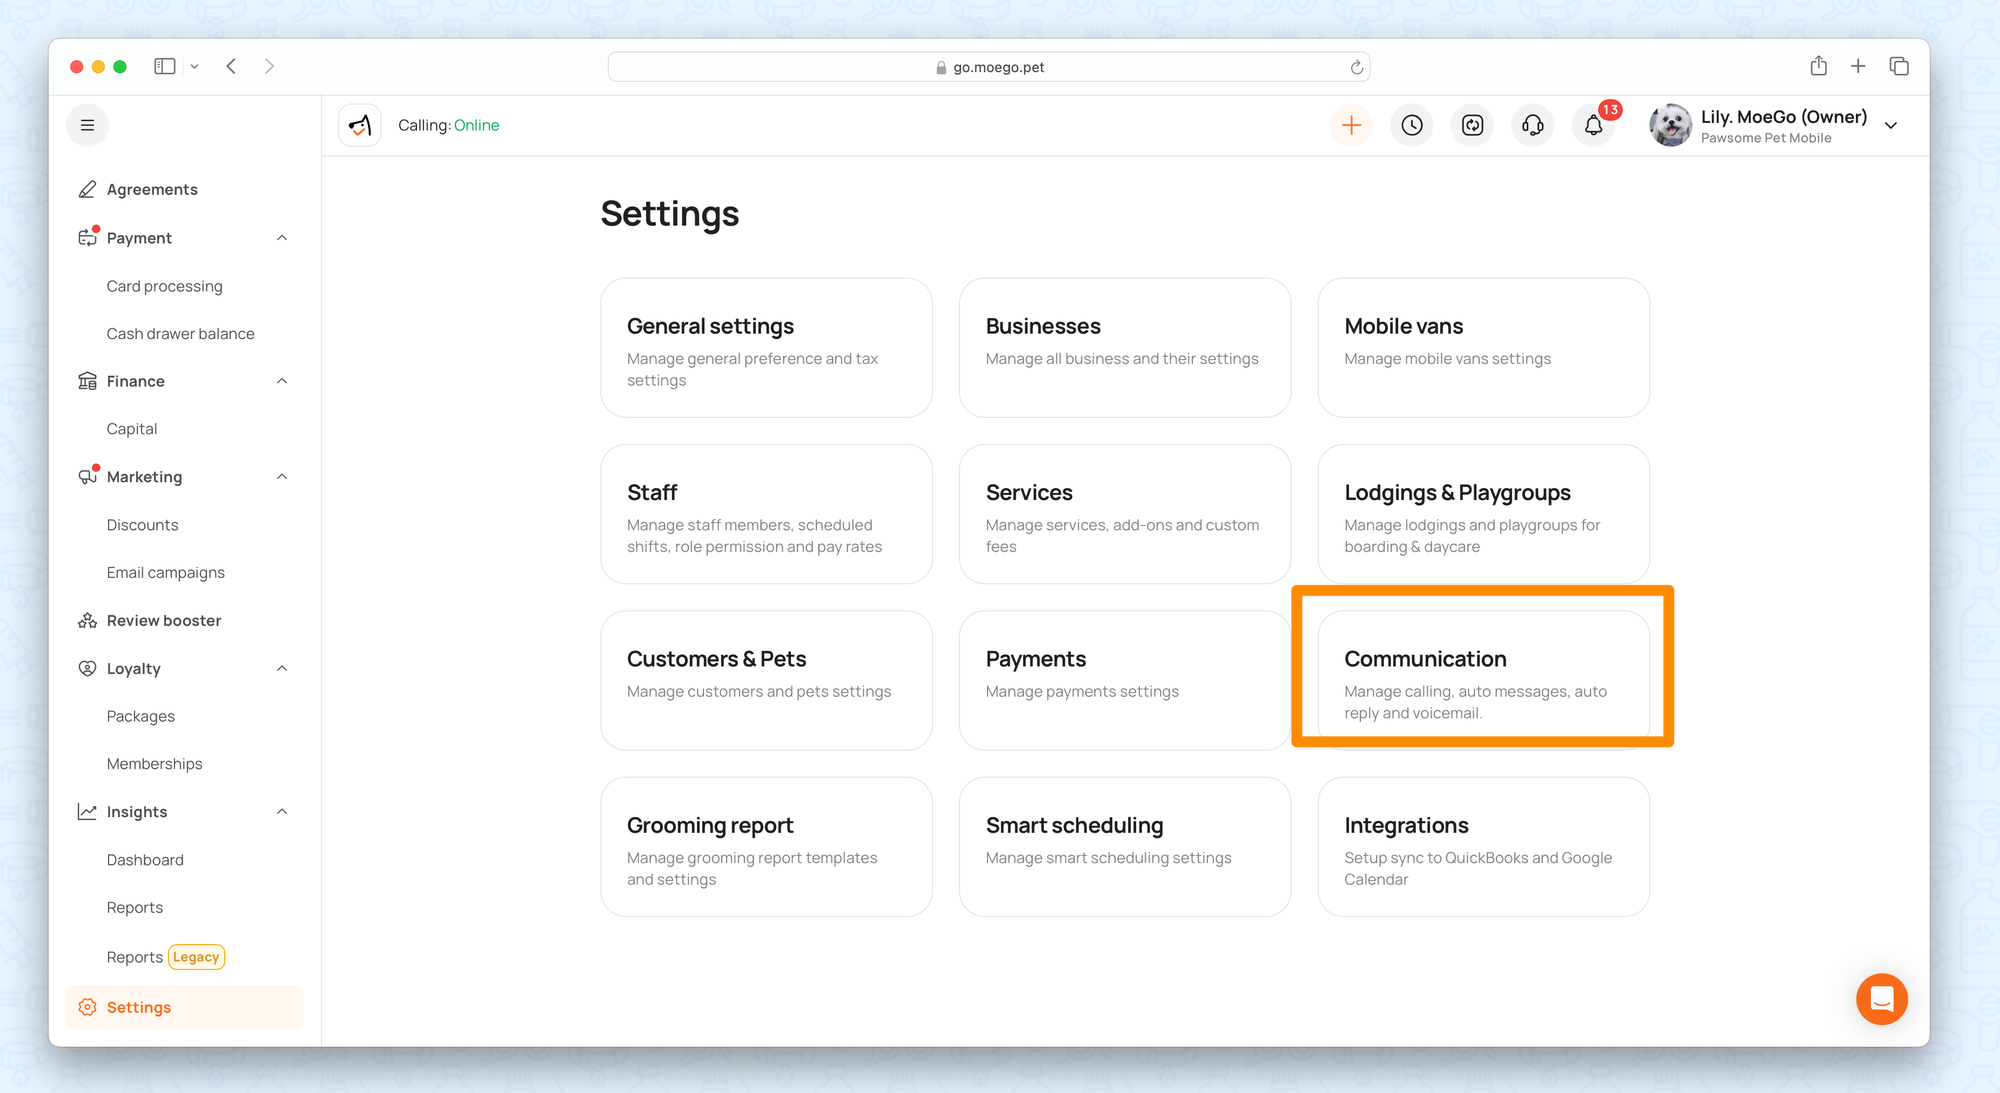
Task: Open Memberships under Loyalty
Action: pos(154,764)
